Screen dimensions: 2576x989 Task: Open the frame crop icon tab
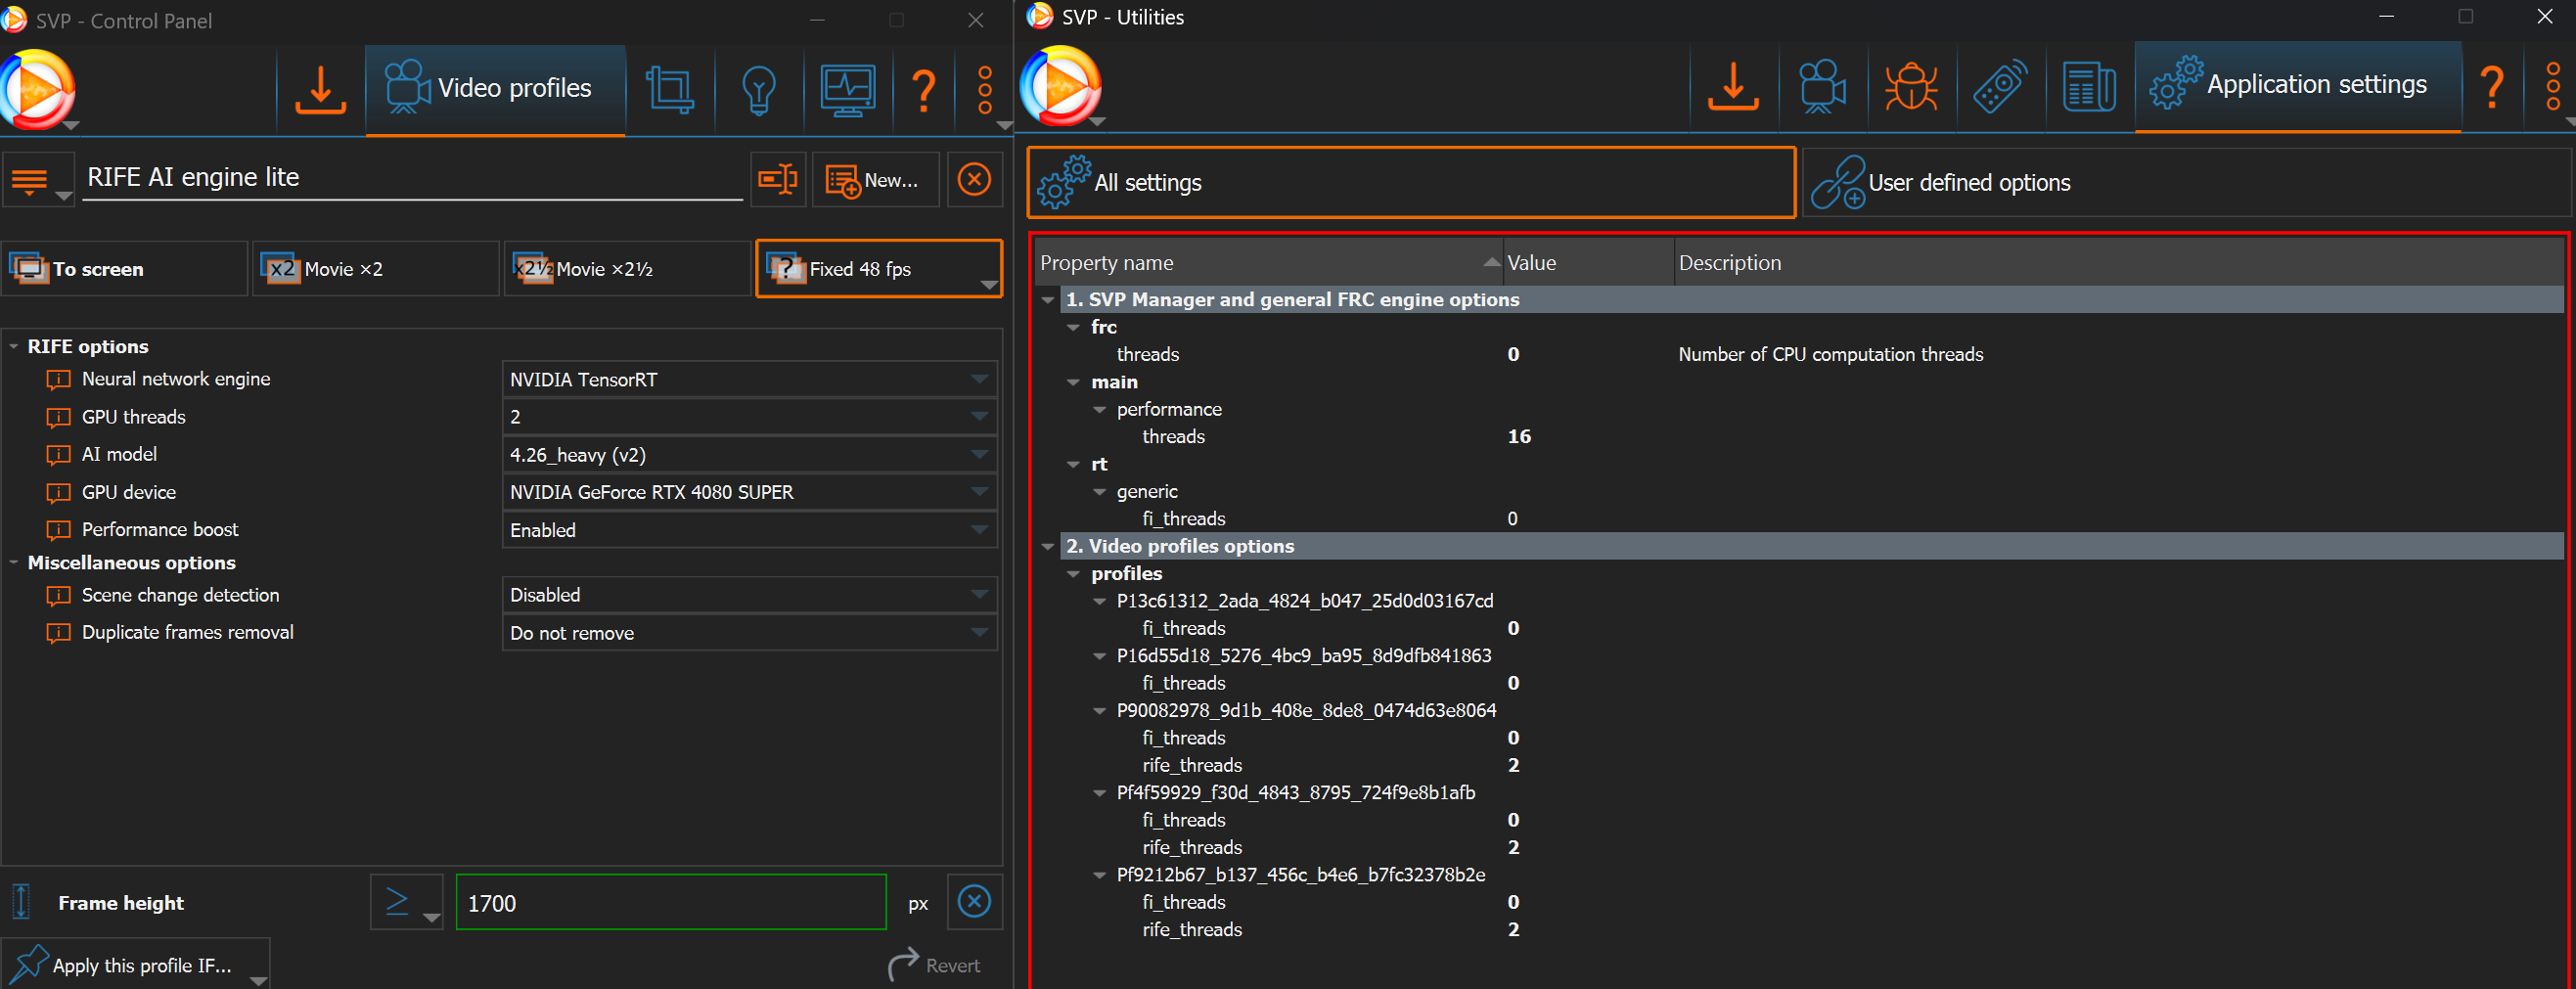click(669, 90)
